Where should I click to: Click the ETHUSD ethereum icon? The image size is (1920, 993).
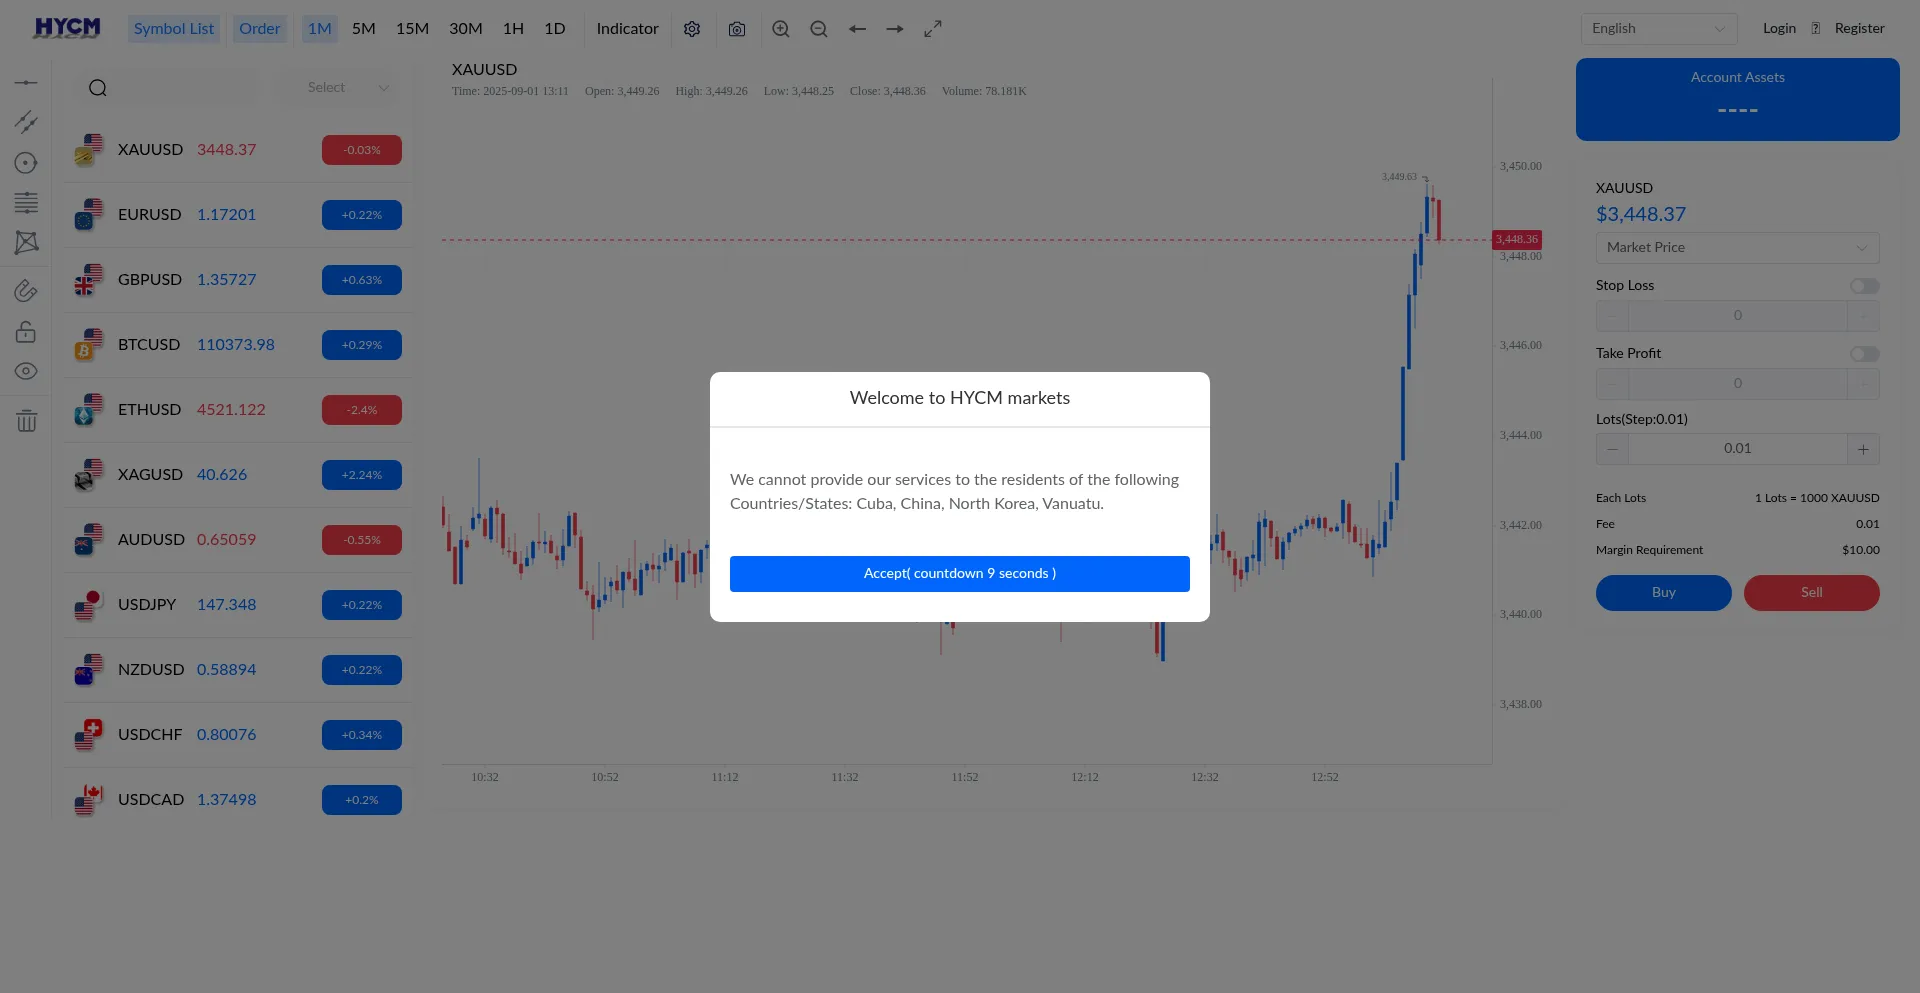(89, 410)
